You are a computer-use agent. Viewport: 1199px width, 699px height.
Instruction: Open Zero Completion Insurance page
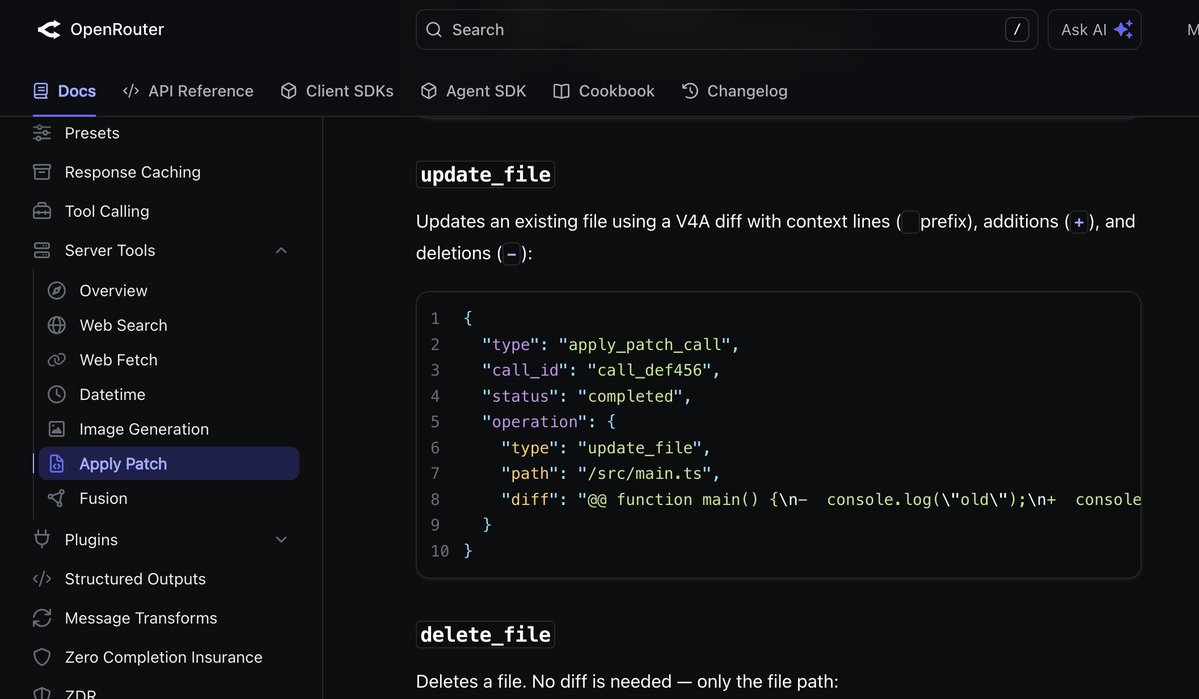pyautogui.click(x=164, y=657)
